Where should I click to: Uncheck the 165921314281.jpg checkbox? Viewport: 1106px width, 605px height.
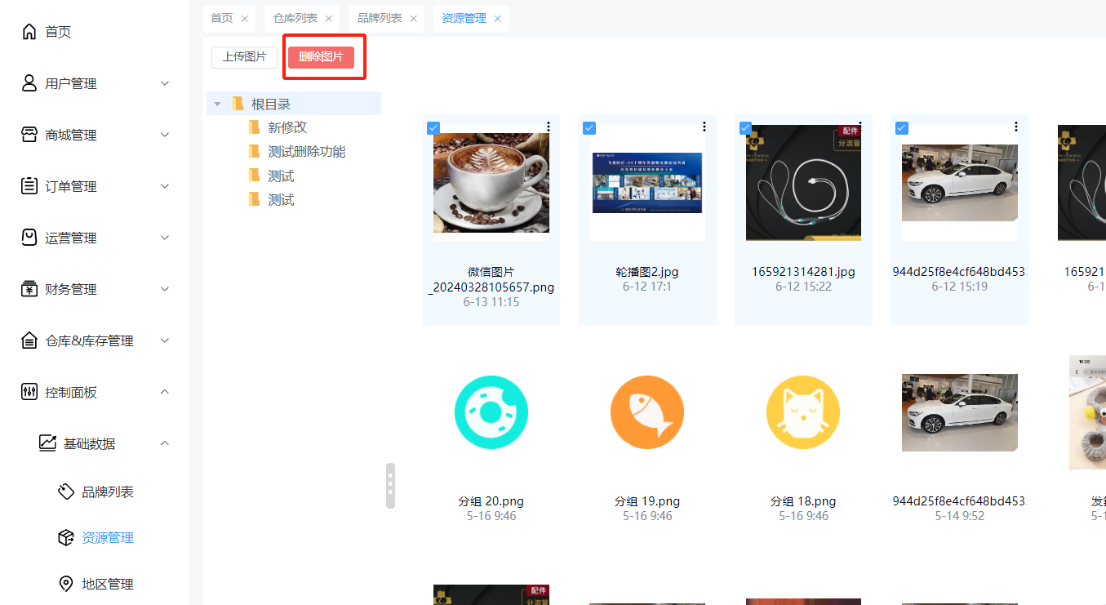(x=746, y=128)
